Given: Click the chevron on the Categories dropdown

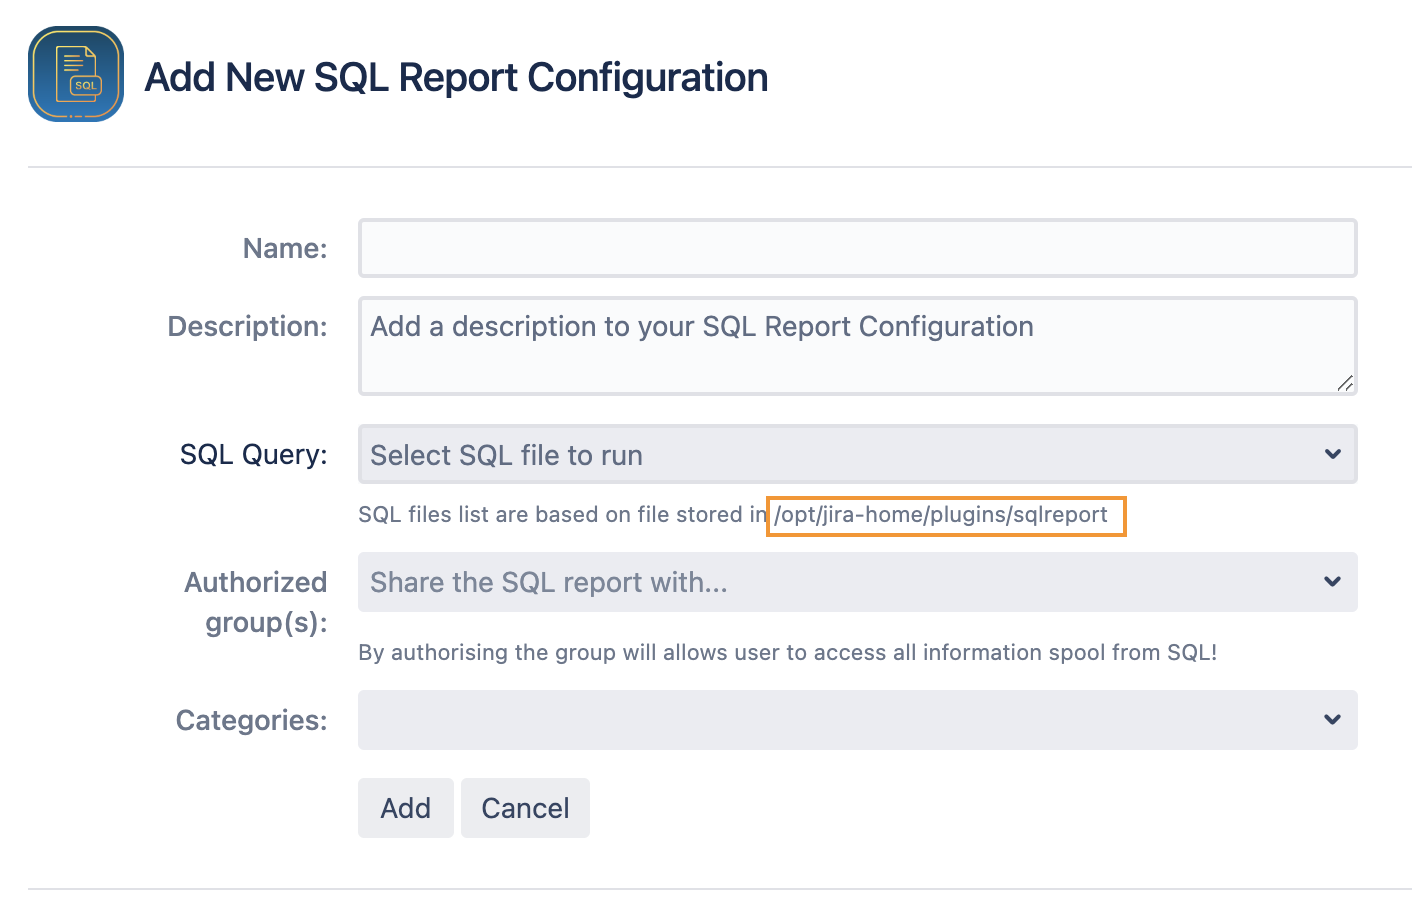Looking at the screenshot, I should 1332,719.
